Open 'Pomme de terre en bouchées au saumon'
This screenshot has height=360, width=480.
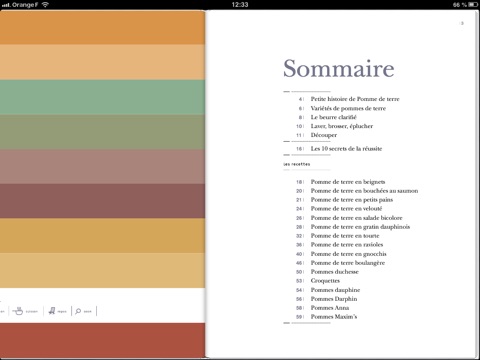coord(364,191)
